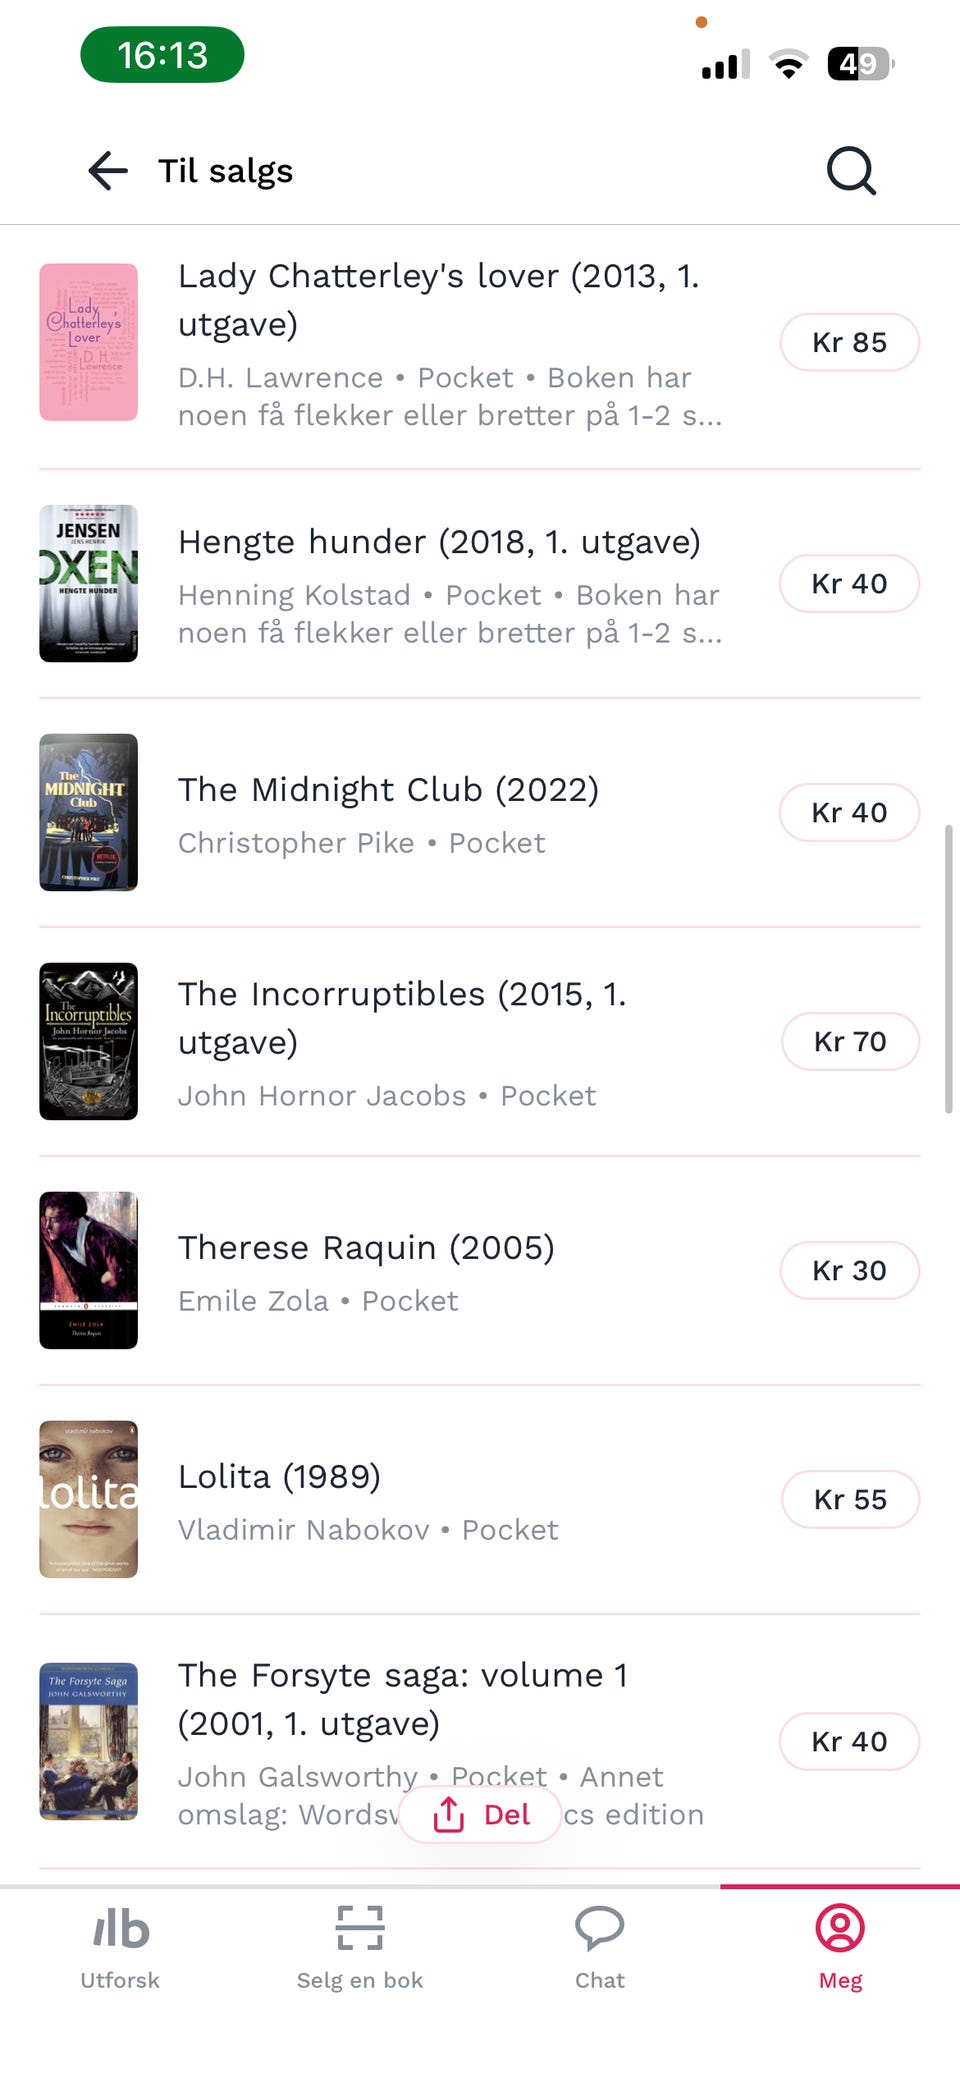This screenshot has height=2078, width=960.
Task: Open The Incorruptibles cover thumbnail
Action: click(x=88, y=1041)
